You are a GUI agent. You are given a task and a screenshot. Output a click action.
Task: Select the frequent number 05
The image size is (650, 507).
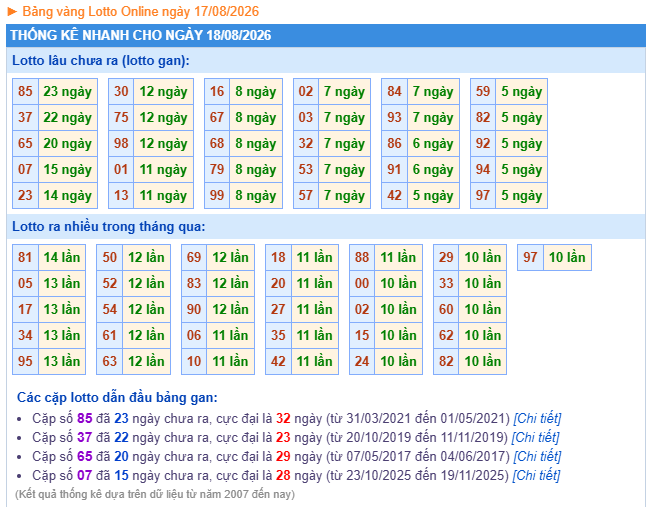point(25,283)
